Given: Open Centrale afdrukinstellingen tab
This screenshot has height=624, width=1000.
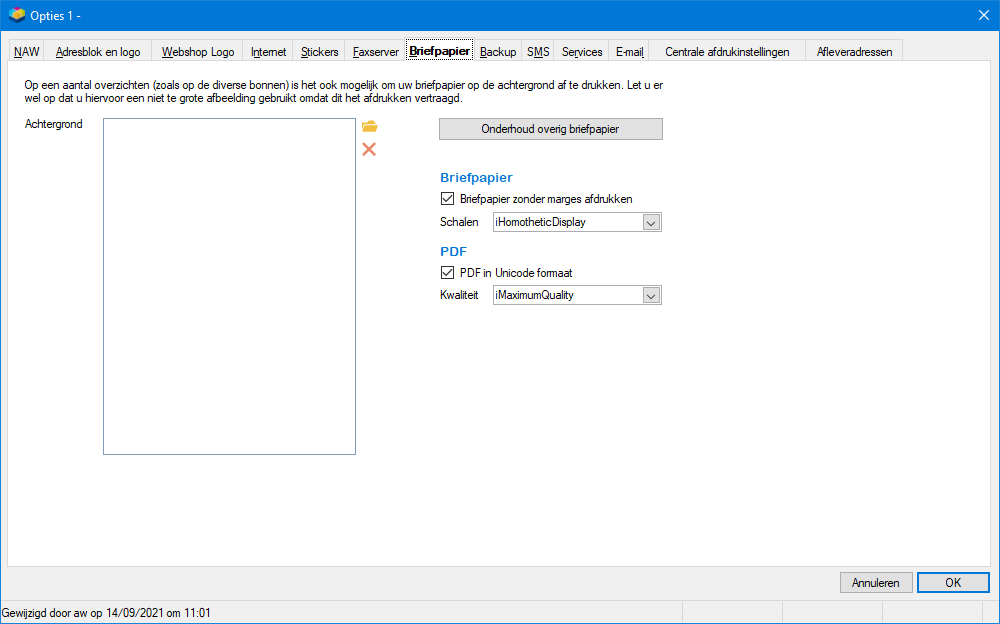Looking at the screenshot, I should [x=727, y=52].
